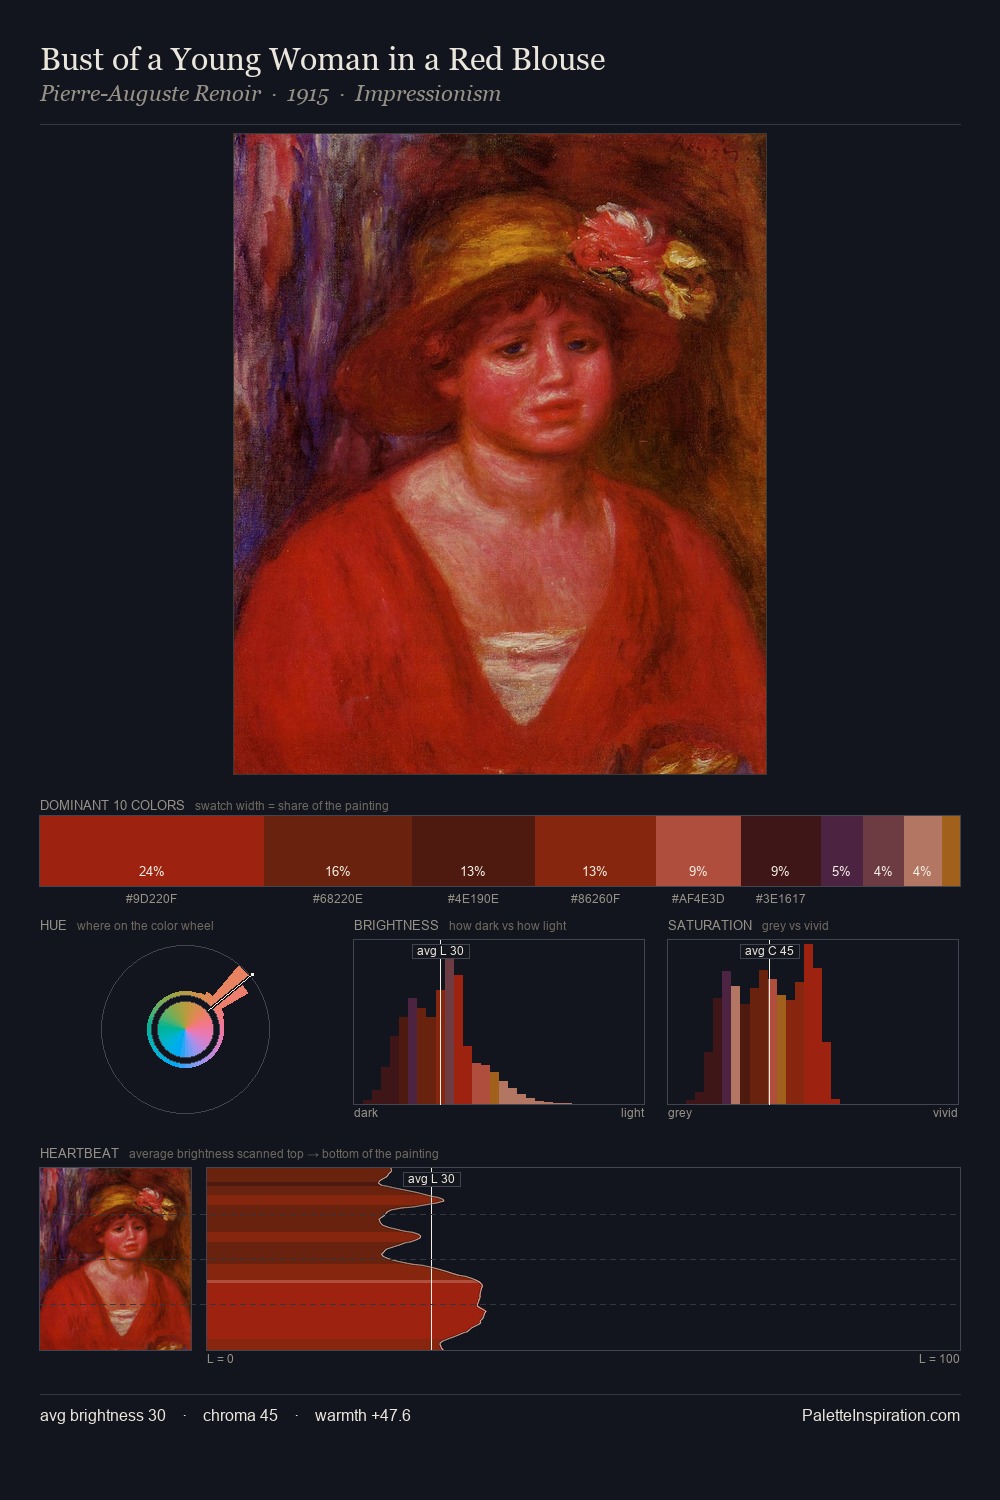This screenshot has height=1500, width=1000.
Task: Click the hex code '#9D220F'
Action: click(152, 898)
